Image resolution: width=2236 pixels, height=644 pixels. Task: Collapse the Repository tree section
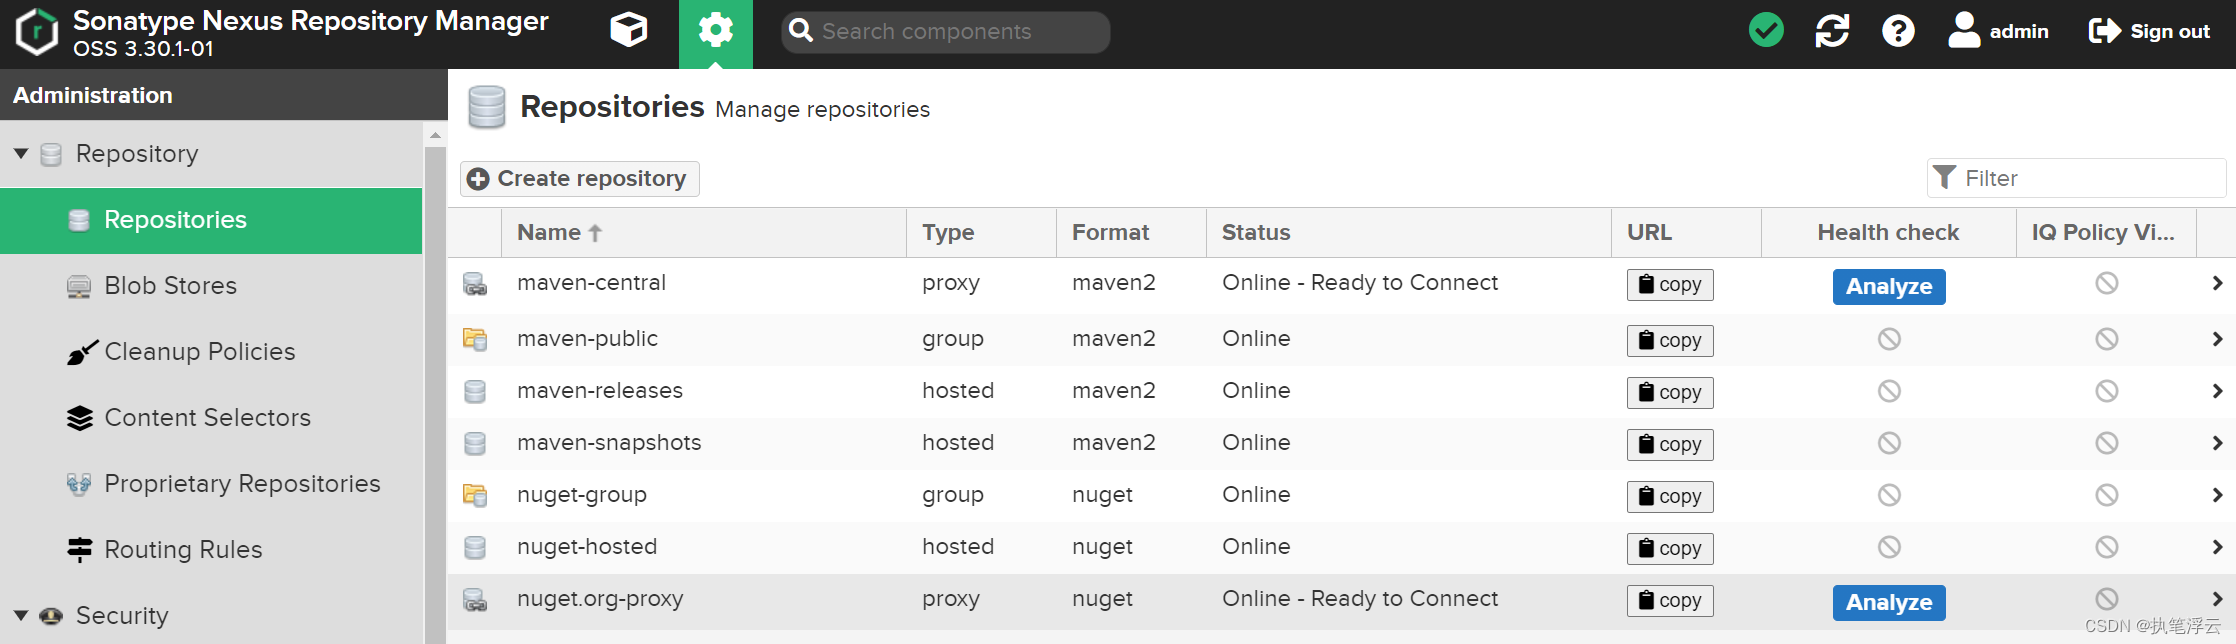click(x=21, y=154)
